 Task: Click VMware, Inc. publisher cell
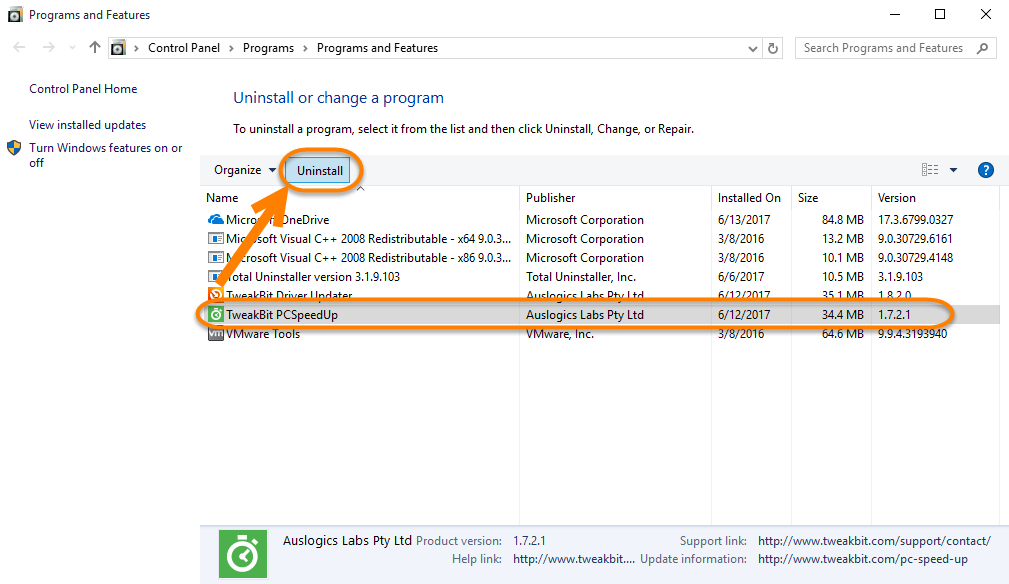pos(560,334)
